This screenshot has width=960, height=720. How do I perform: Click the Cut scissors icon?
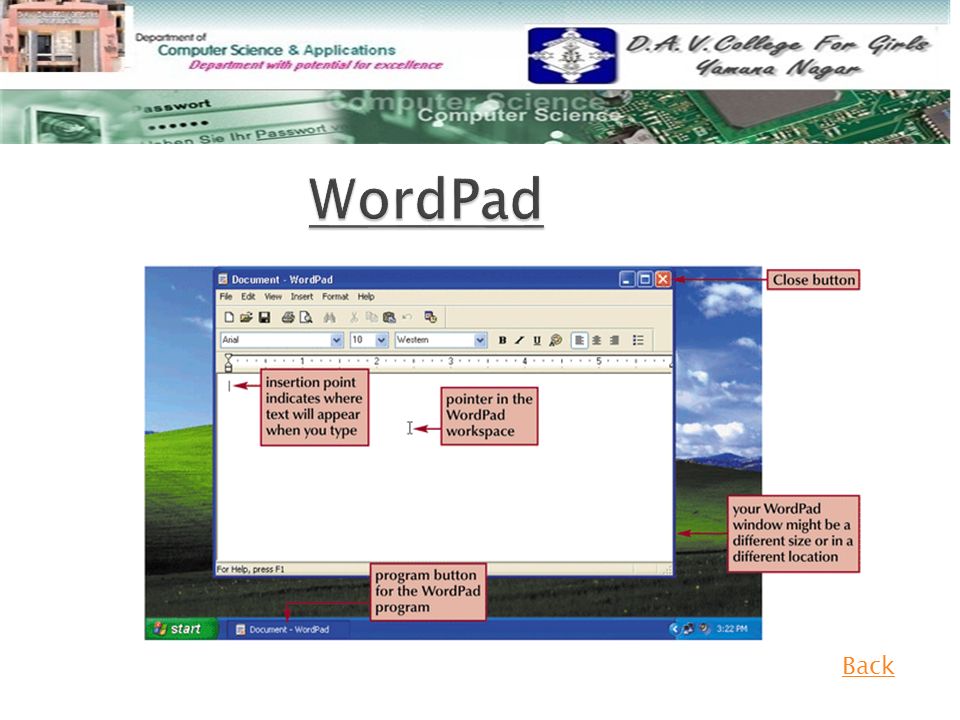[354, 317]
